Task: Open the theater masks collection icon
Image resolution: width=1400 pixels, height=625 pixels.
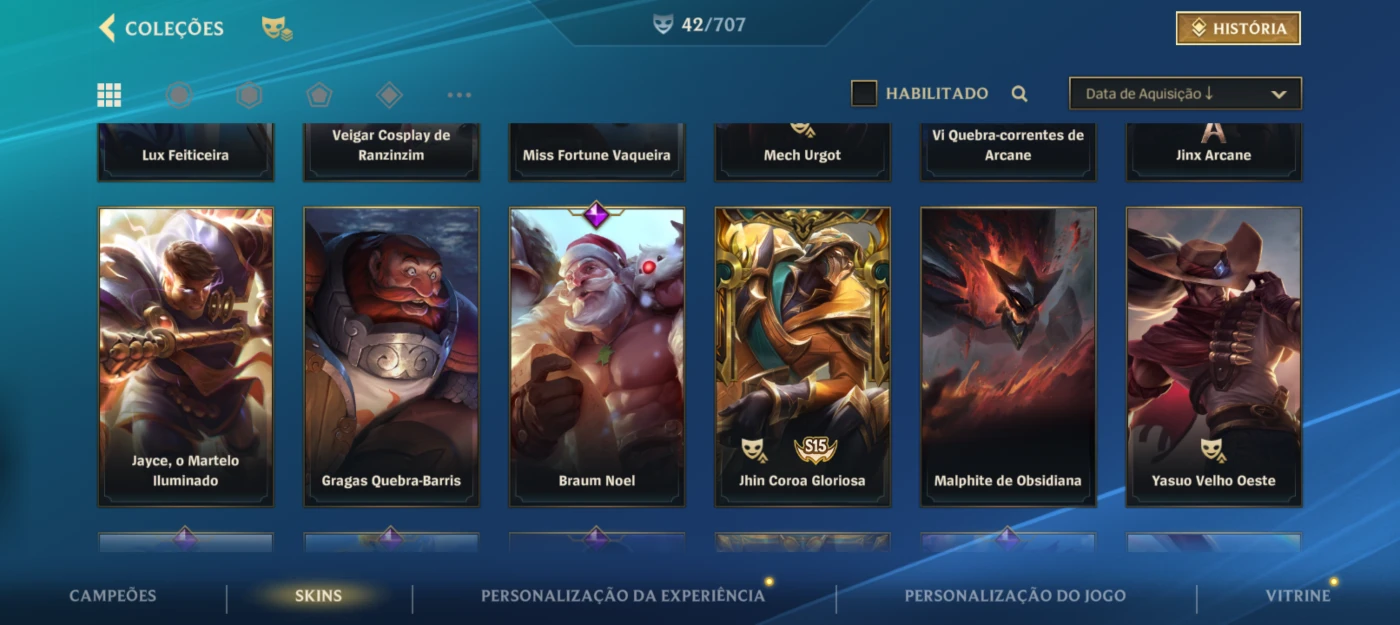Action: pyautogui.click(x=277, y=28)
